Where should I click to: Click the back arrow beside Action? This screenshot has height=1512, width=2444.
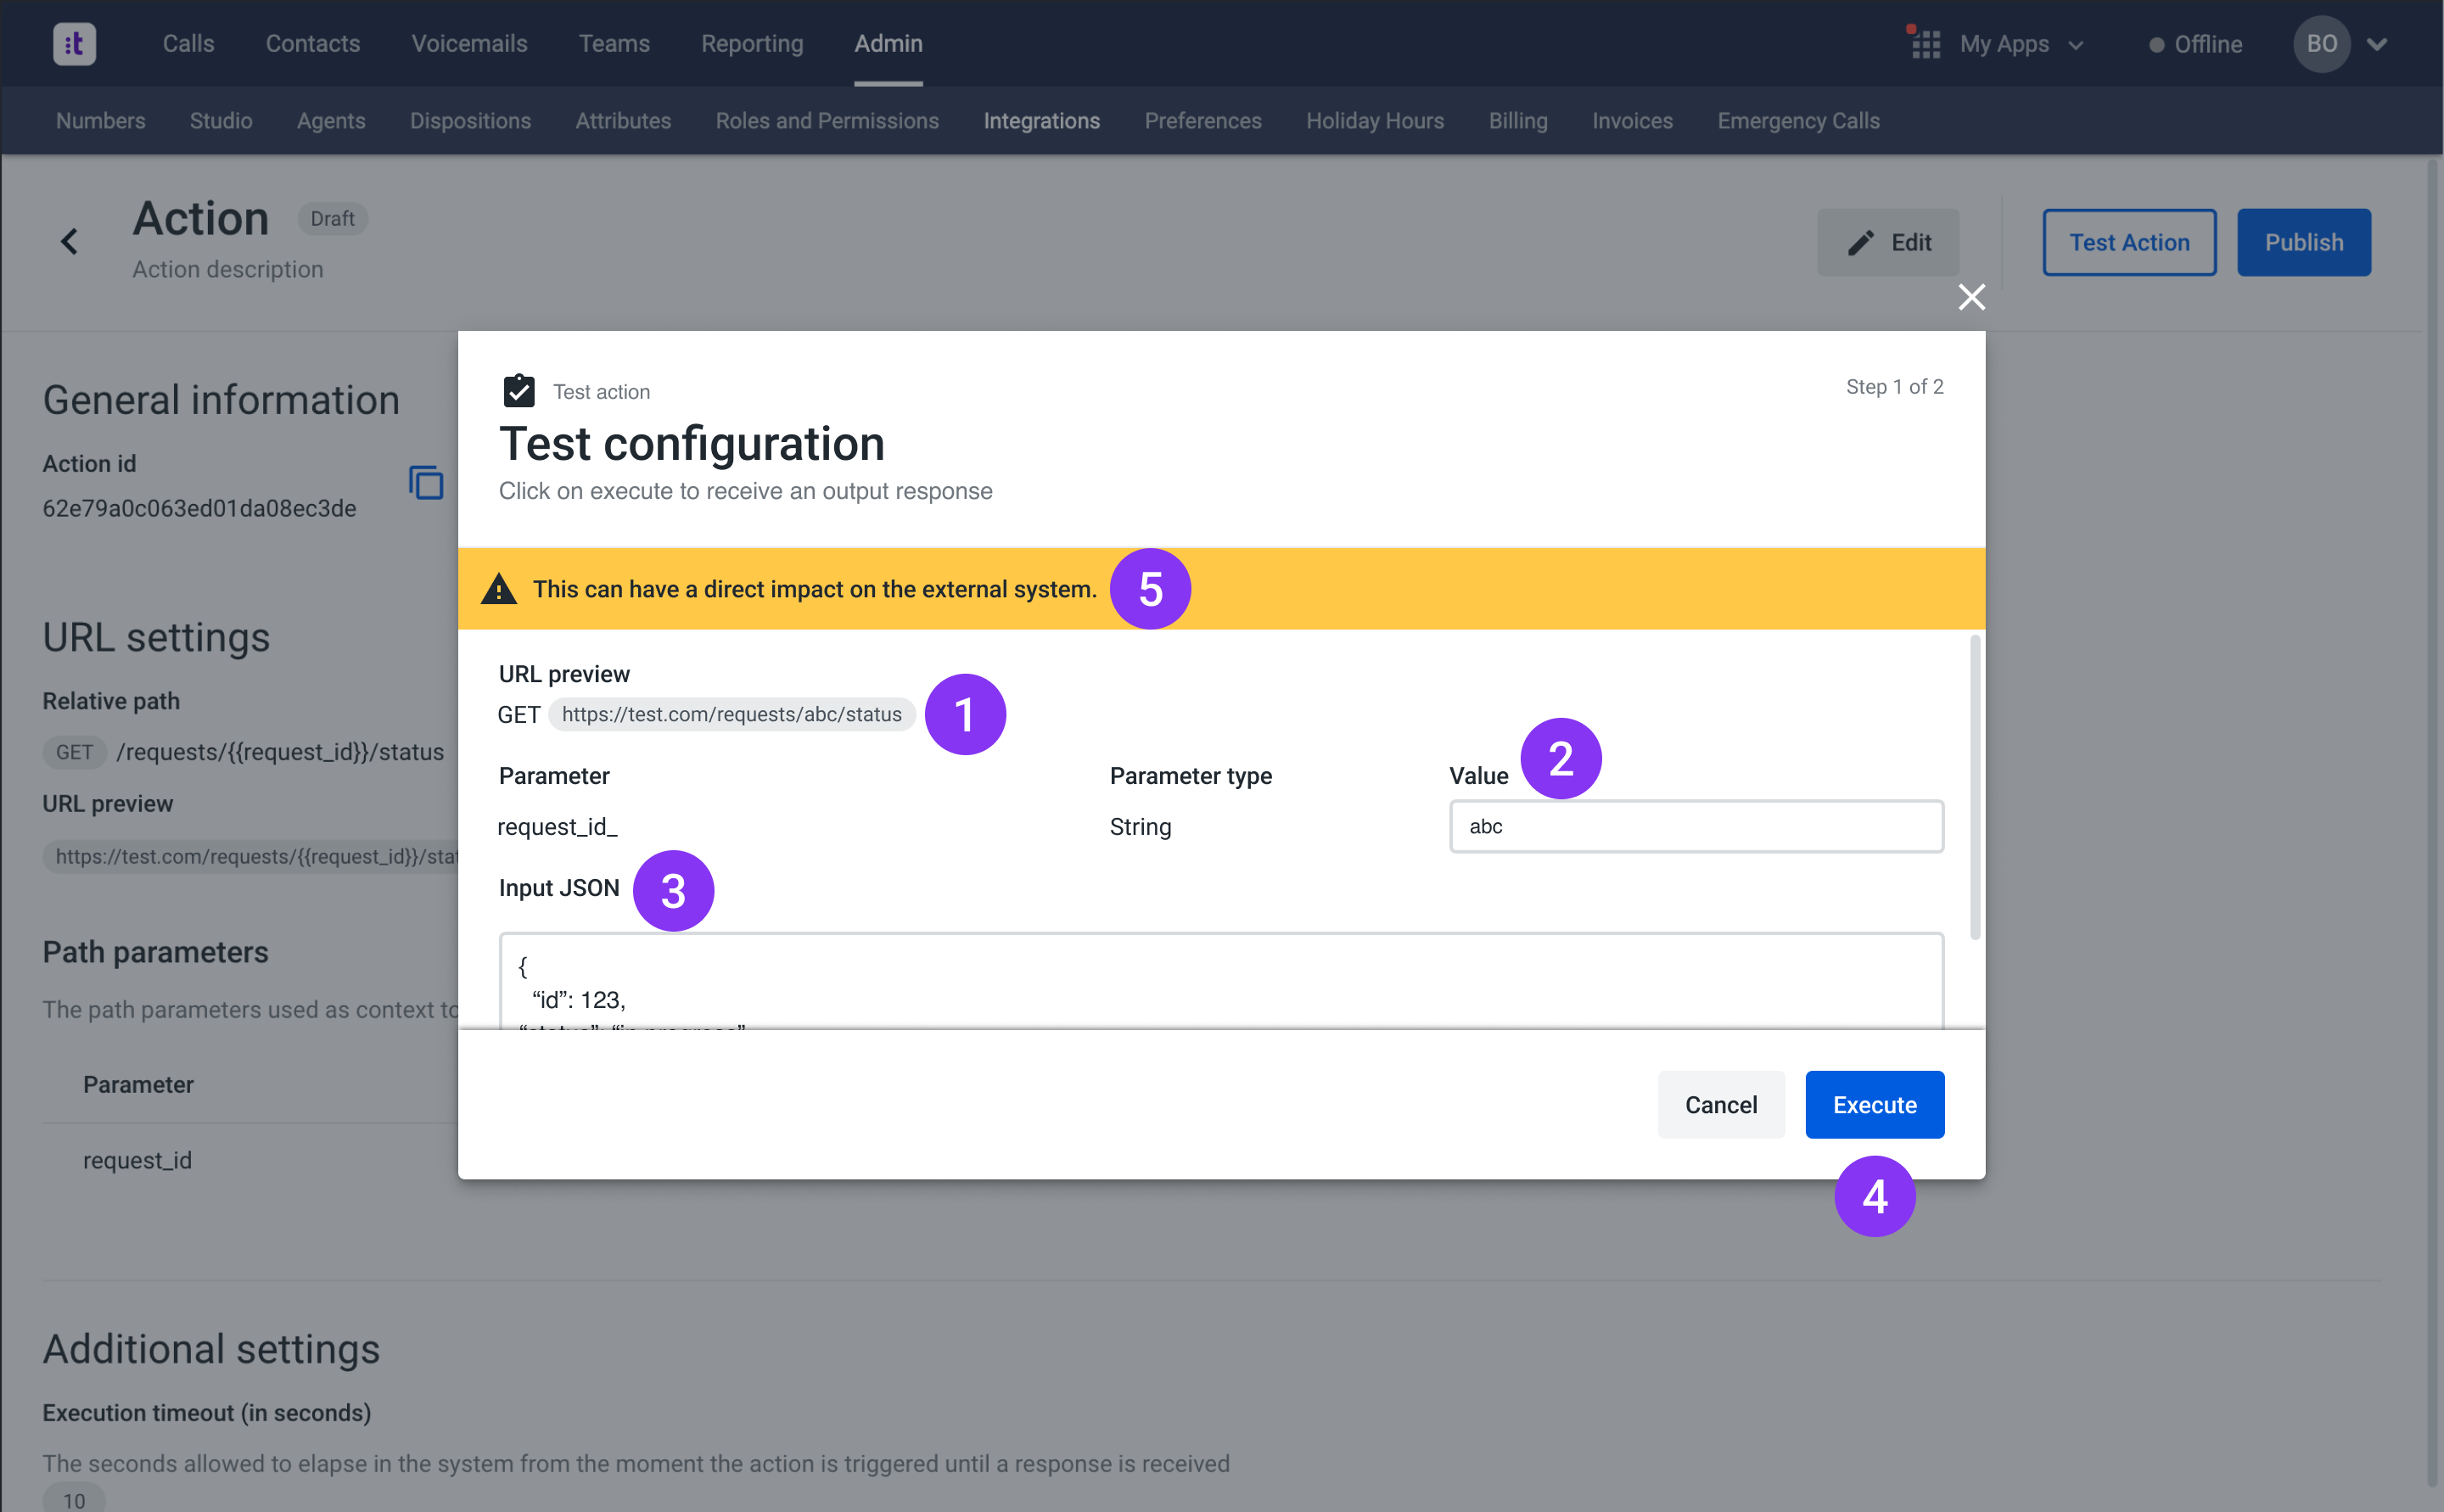point(69,242)
